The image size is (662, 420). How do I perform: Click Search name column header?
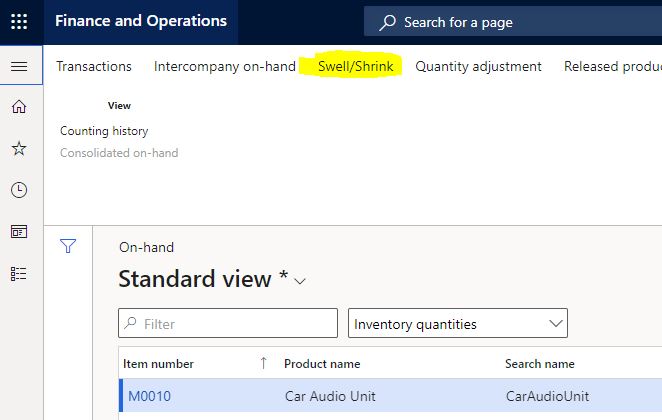click(540, 363)
